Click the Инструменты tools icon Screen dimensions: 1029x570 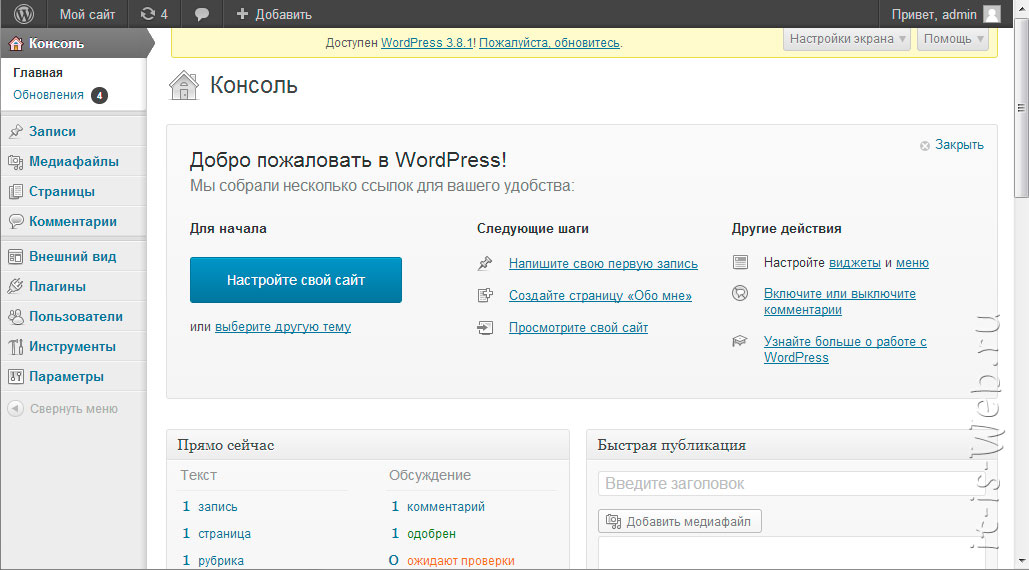pos(16,346)
